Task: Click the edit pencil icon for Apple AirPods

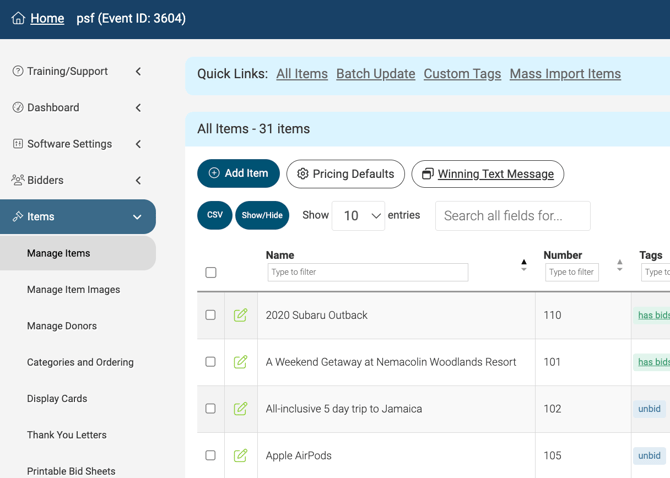Action: [x=240, y=455]
